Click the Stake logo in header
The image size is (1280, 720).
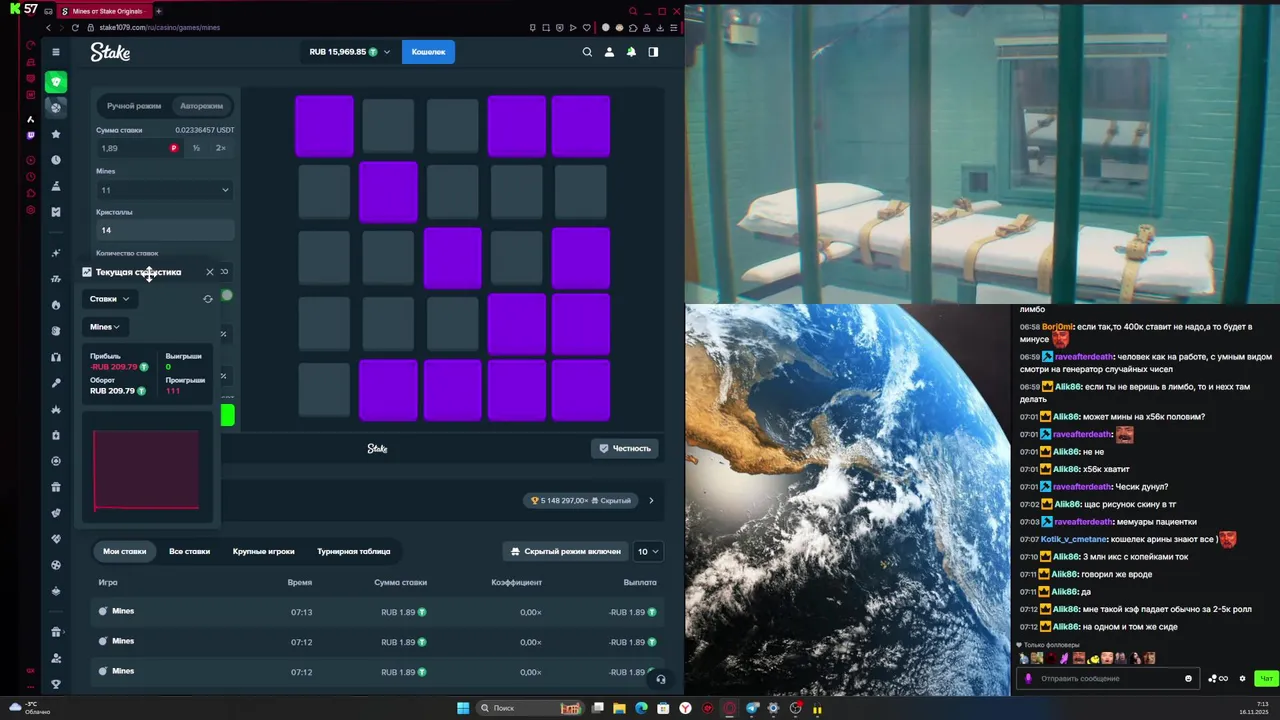110,52
